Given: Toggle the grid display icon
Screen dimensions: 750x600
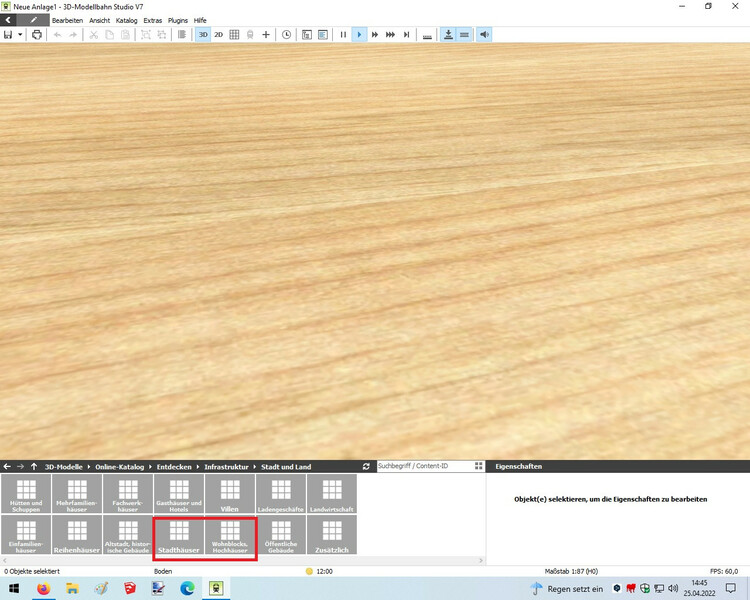Looking at the screenshot, I should (x=234, y=34).
